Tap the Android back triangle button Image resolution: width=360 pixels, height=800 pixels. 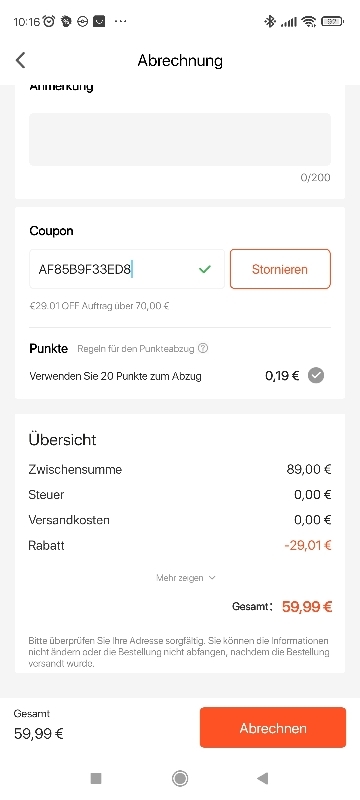pyautogui.click(x=263, y=778)
